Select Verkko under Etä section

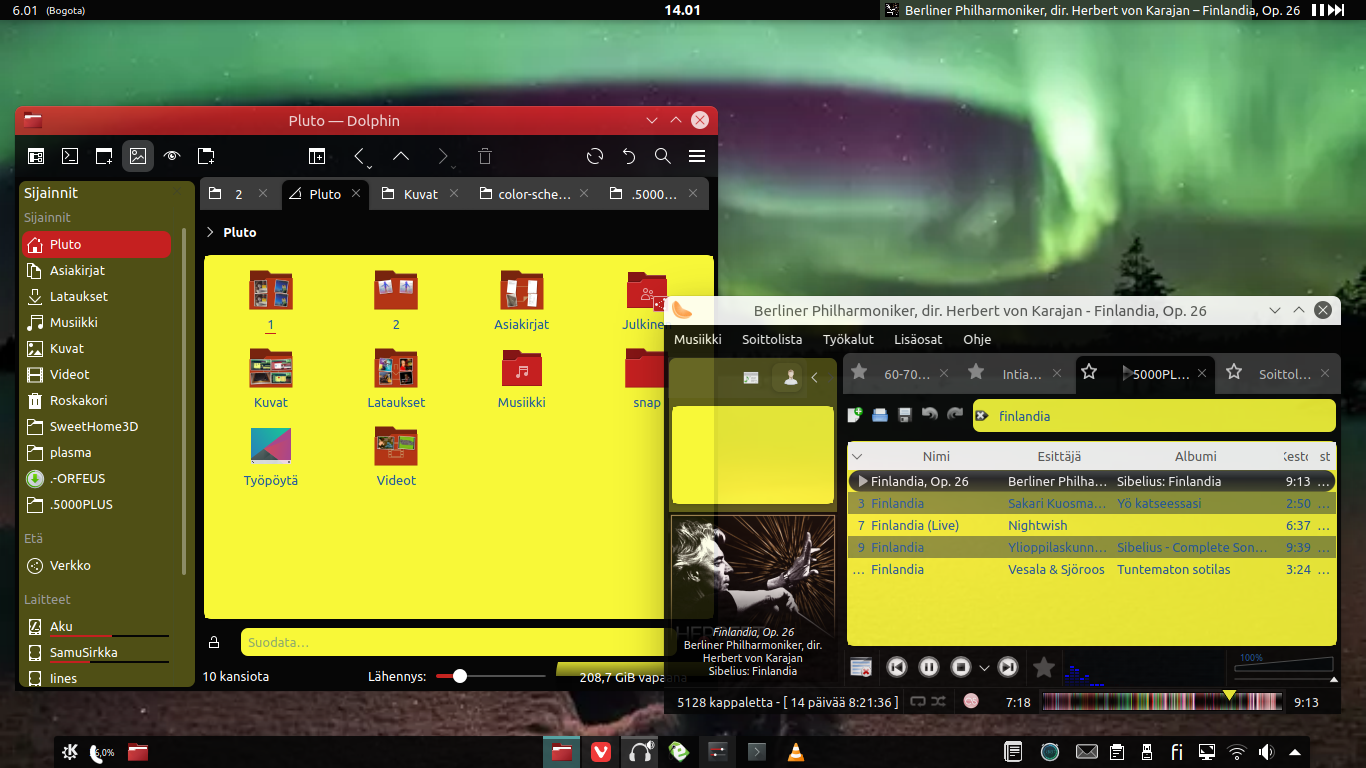(96, 565)
